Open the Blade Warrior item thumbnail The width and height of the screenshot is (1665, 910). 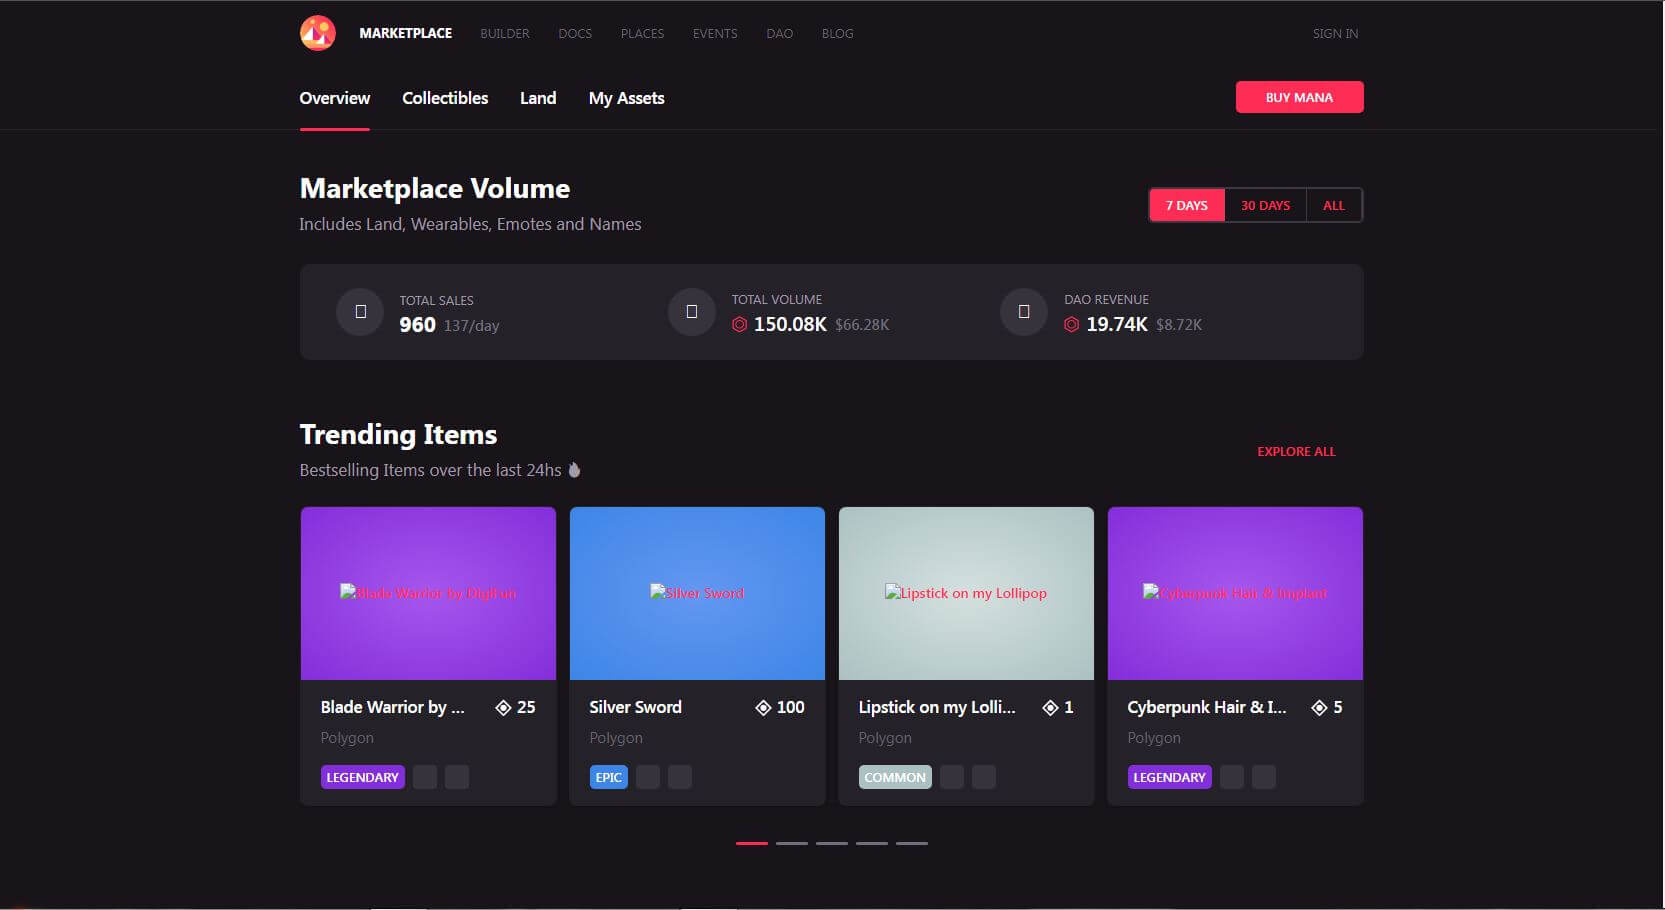pyautogui.click(x=428, y=593)
